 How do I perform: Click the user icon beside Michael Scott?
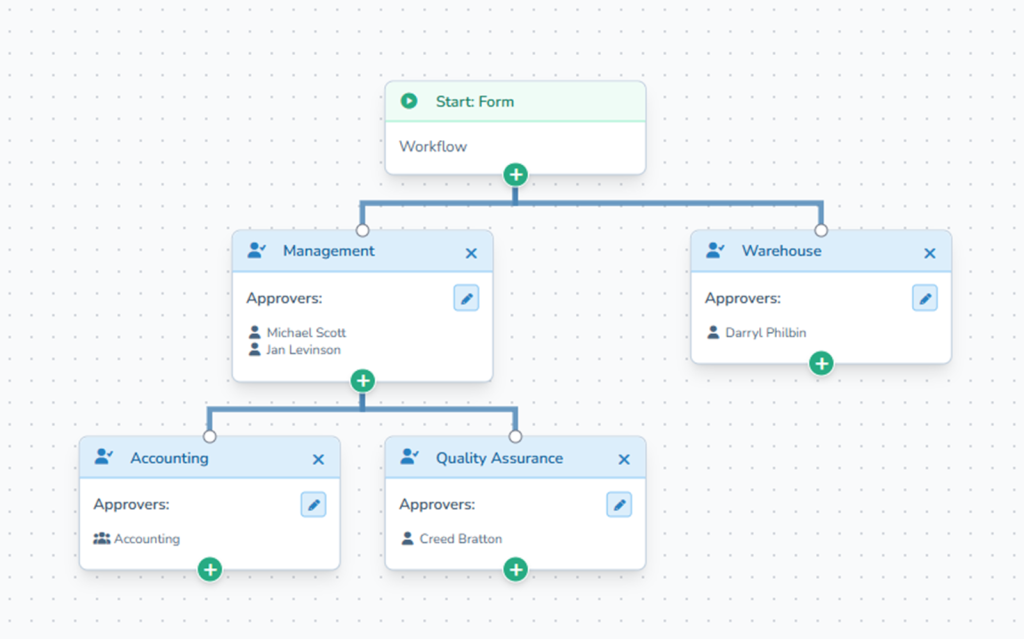point(255,333)
